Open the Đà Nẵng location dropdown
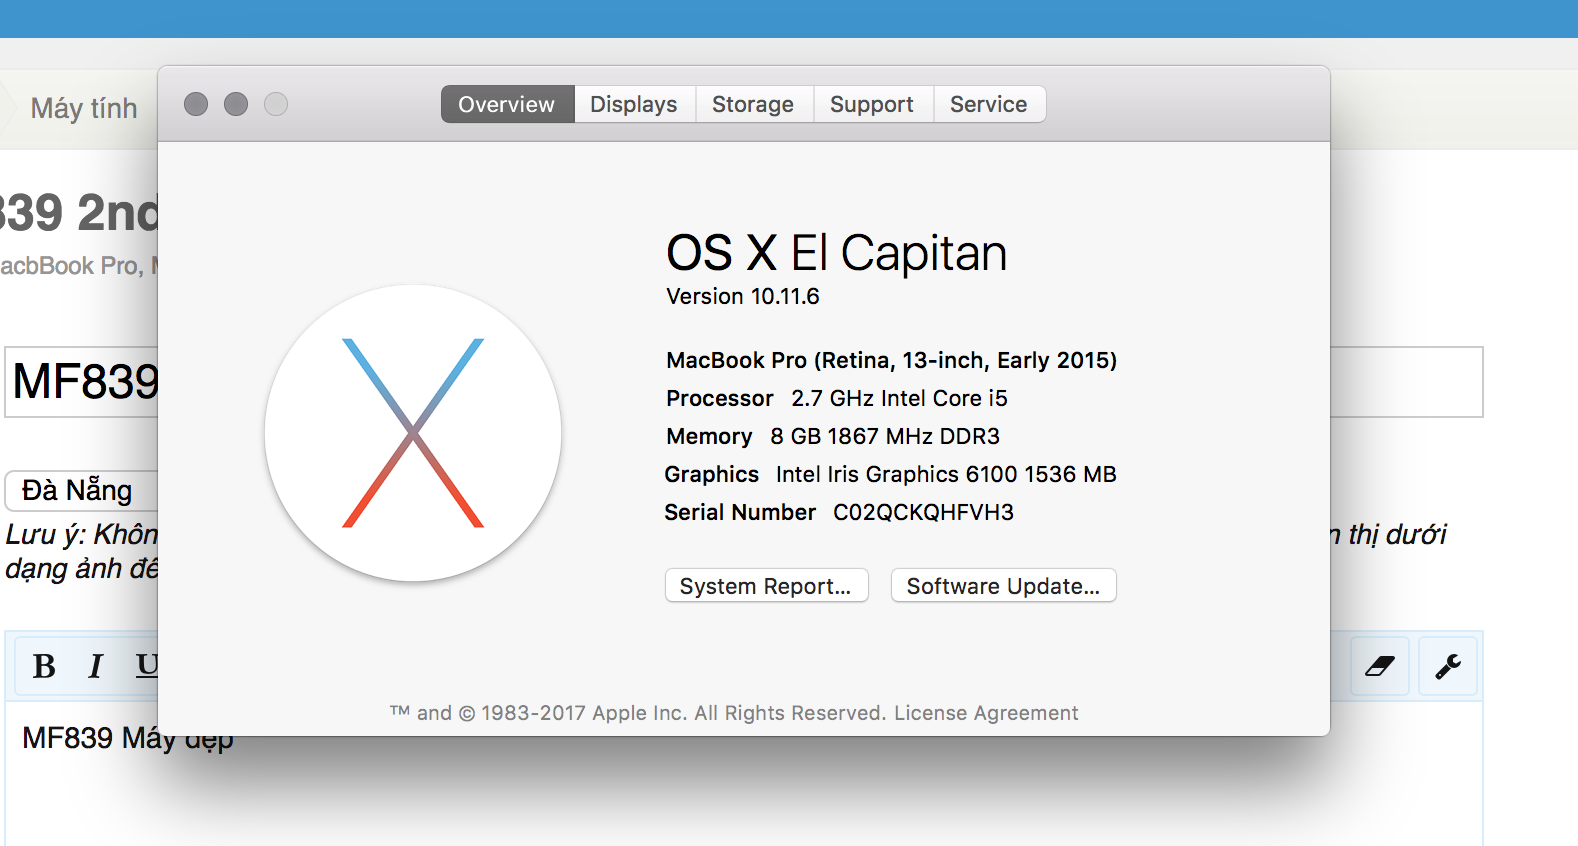The image size is (1578, 846). click(82, 490)
